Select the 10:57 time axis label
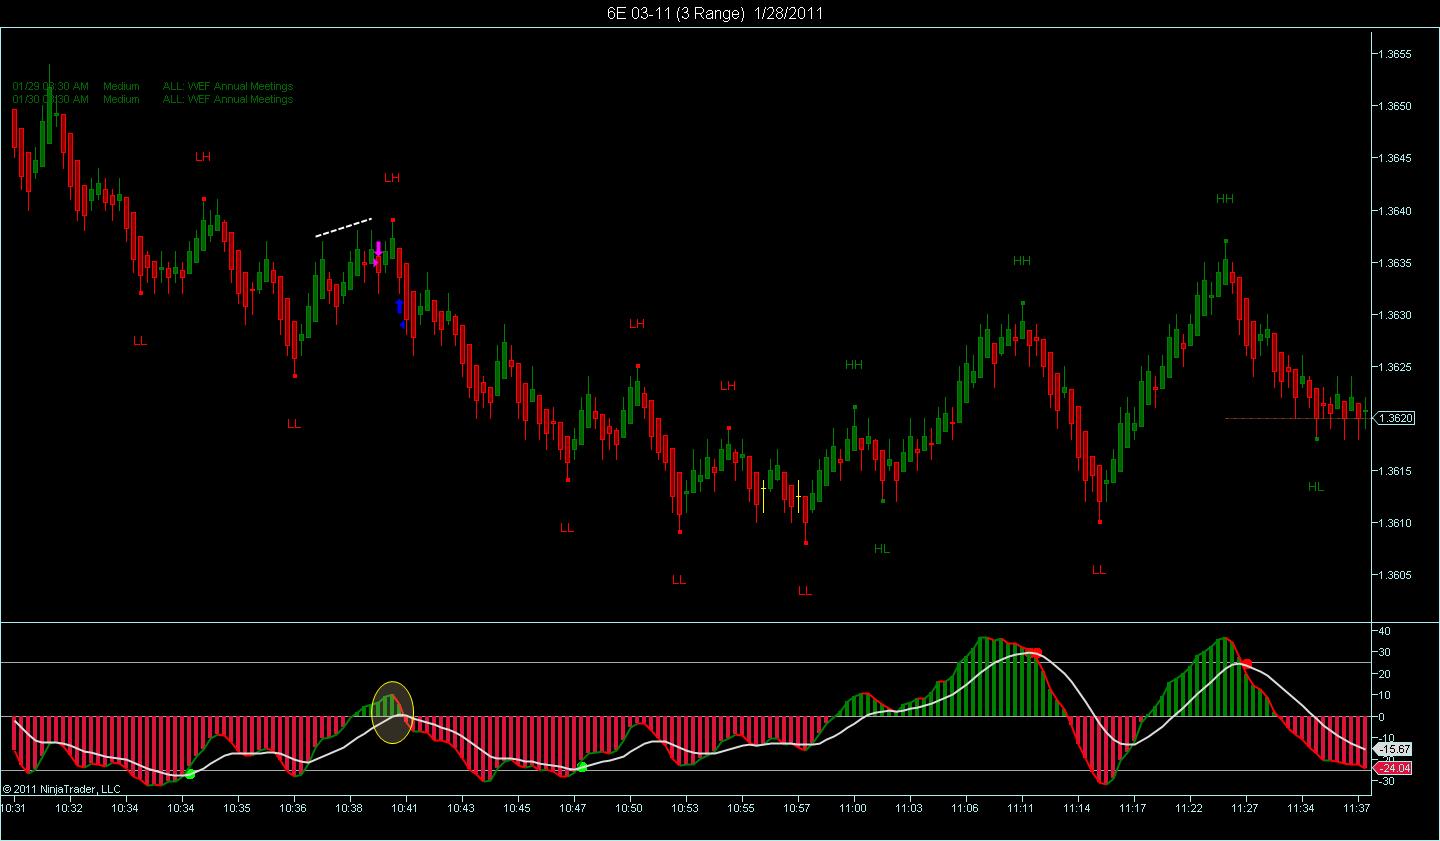1440x841 pixels. [798, 807]
